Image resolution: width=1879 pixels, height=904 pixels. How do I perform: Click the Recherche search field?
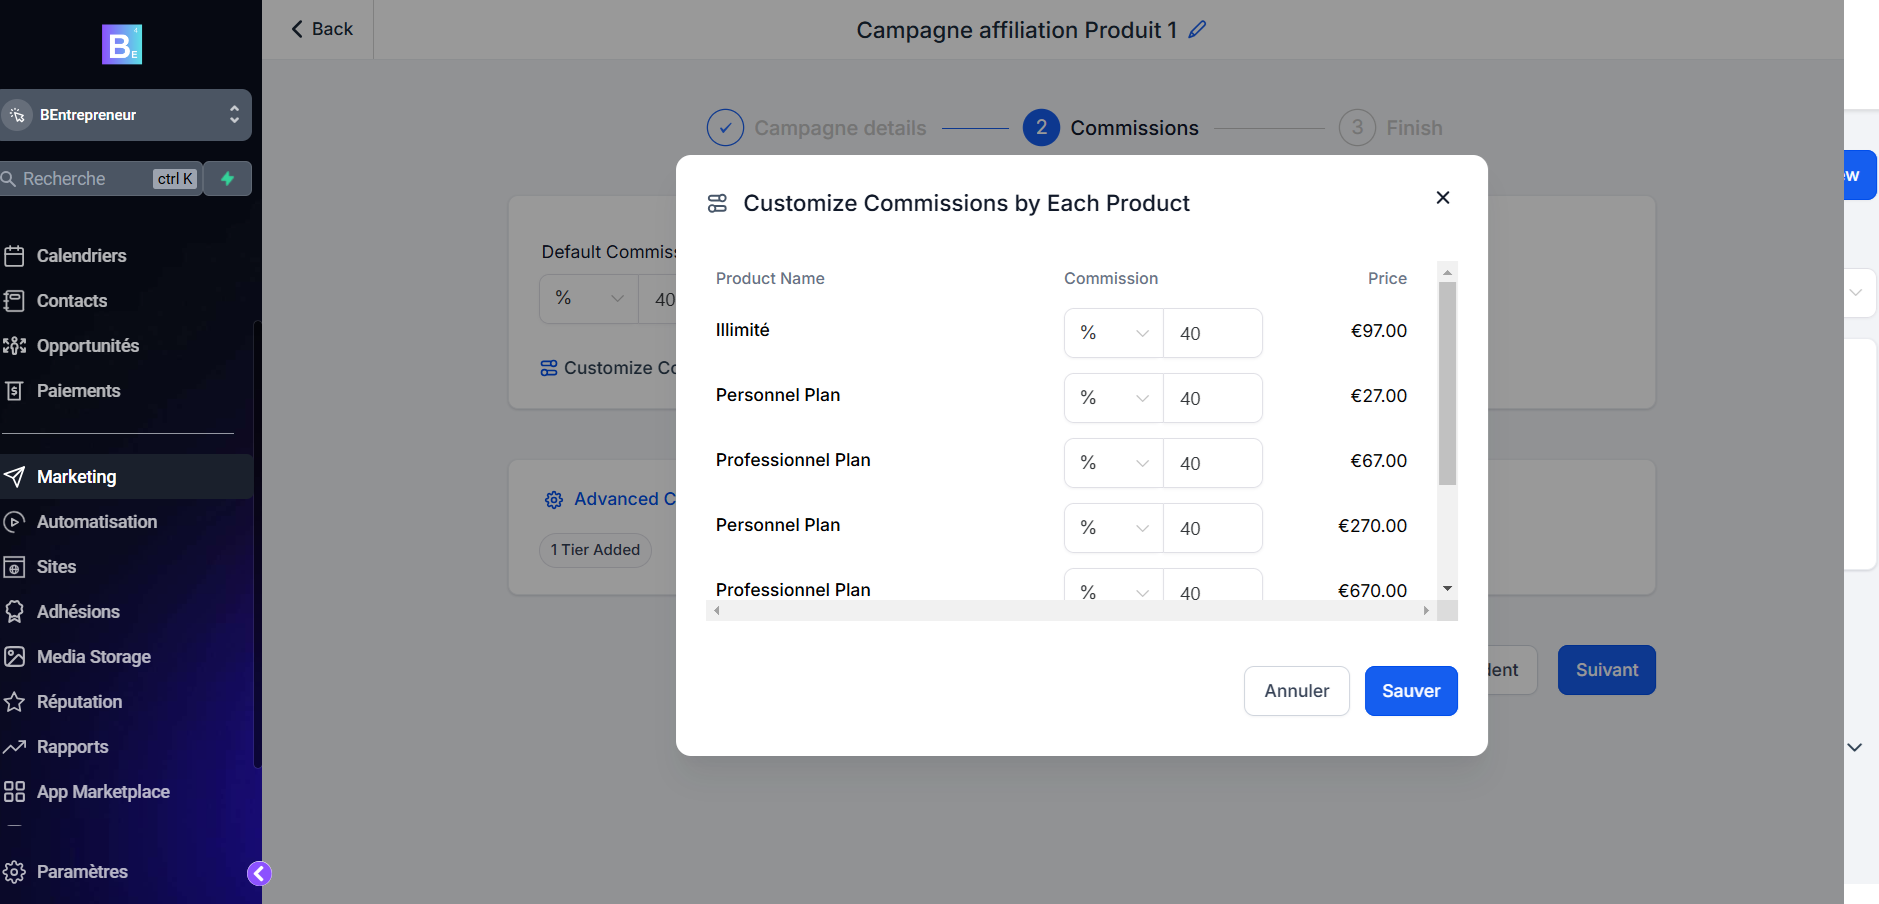pyautogui.click(x=100, y=179)
